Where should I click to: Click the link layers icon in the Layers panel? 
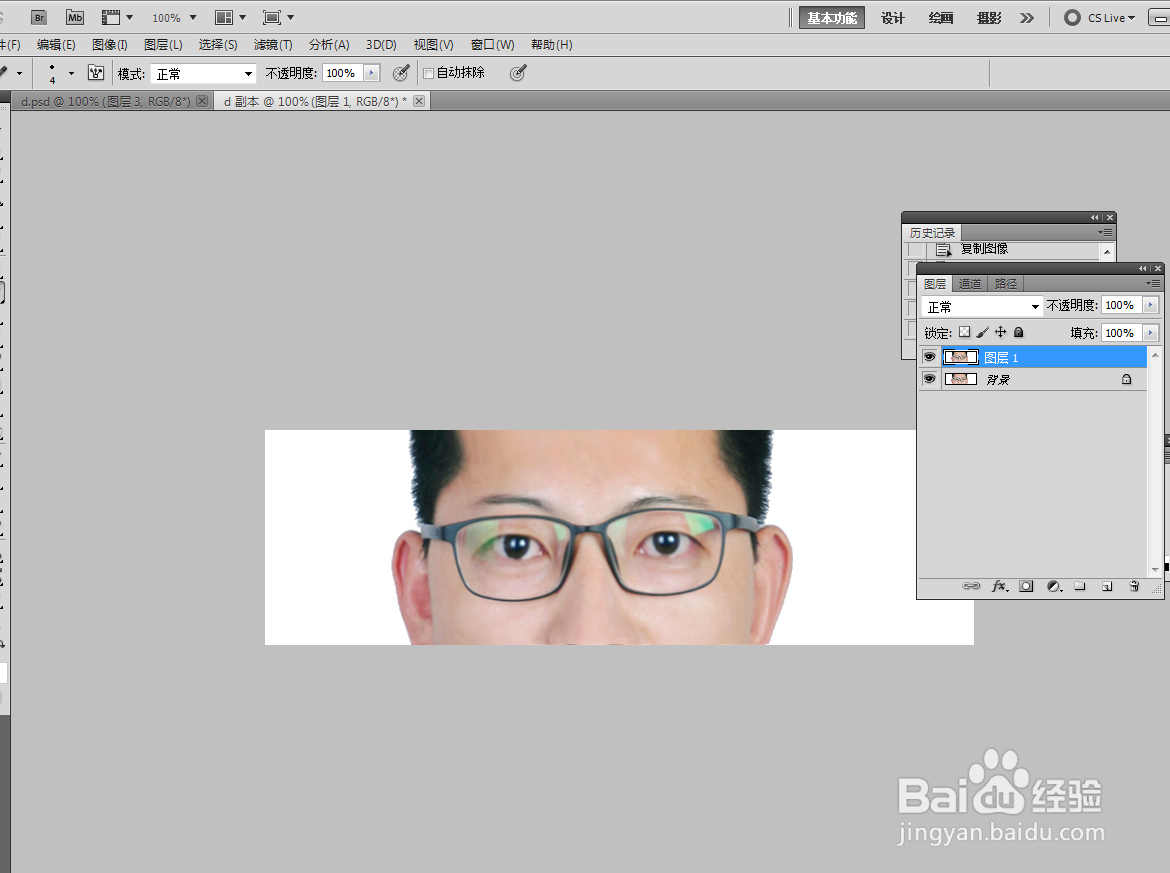pyautogui.click(x=971, y=586)
